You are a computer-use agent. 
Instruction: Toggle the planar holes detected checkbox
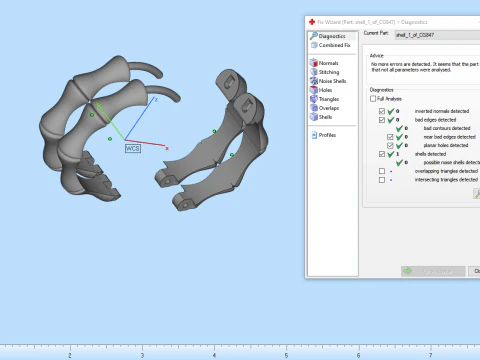(390, 145)
